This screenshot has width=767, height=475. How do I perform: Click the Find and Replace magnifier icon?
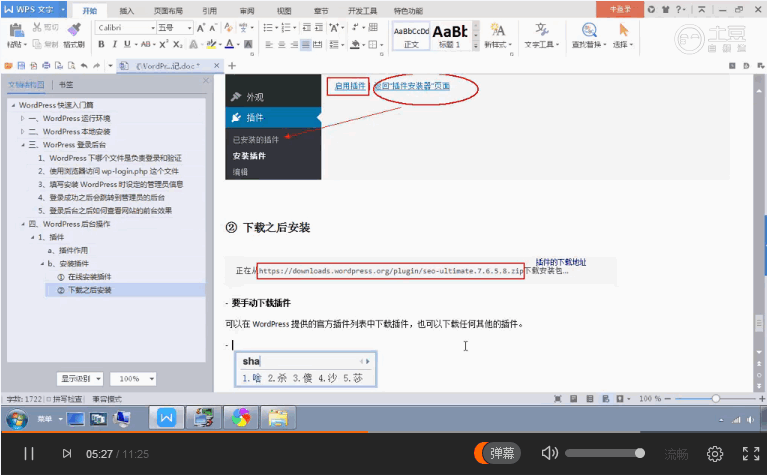(x=589, y=30)
